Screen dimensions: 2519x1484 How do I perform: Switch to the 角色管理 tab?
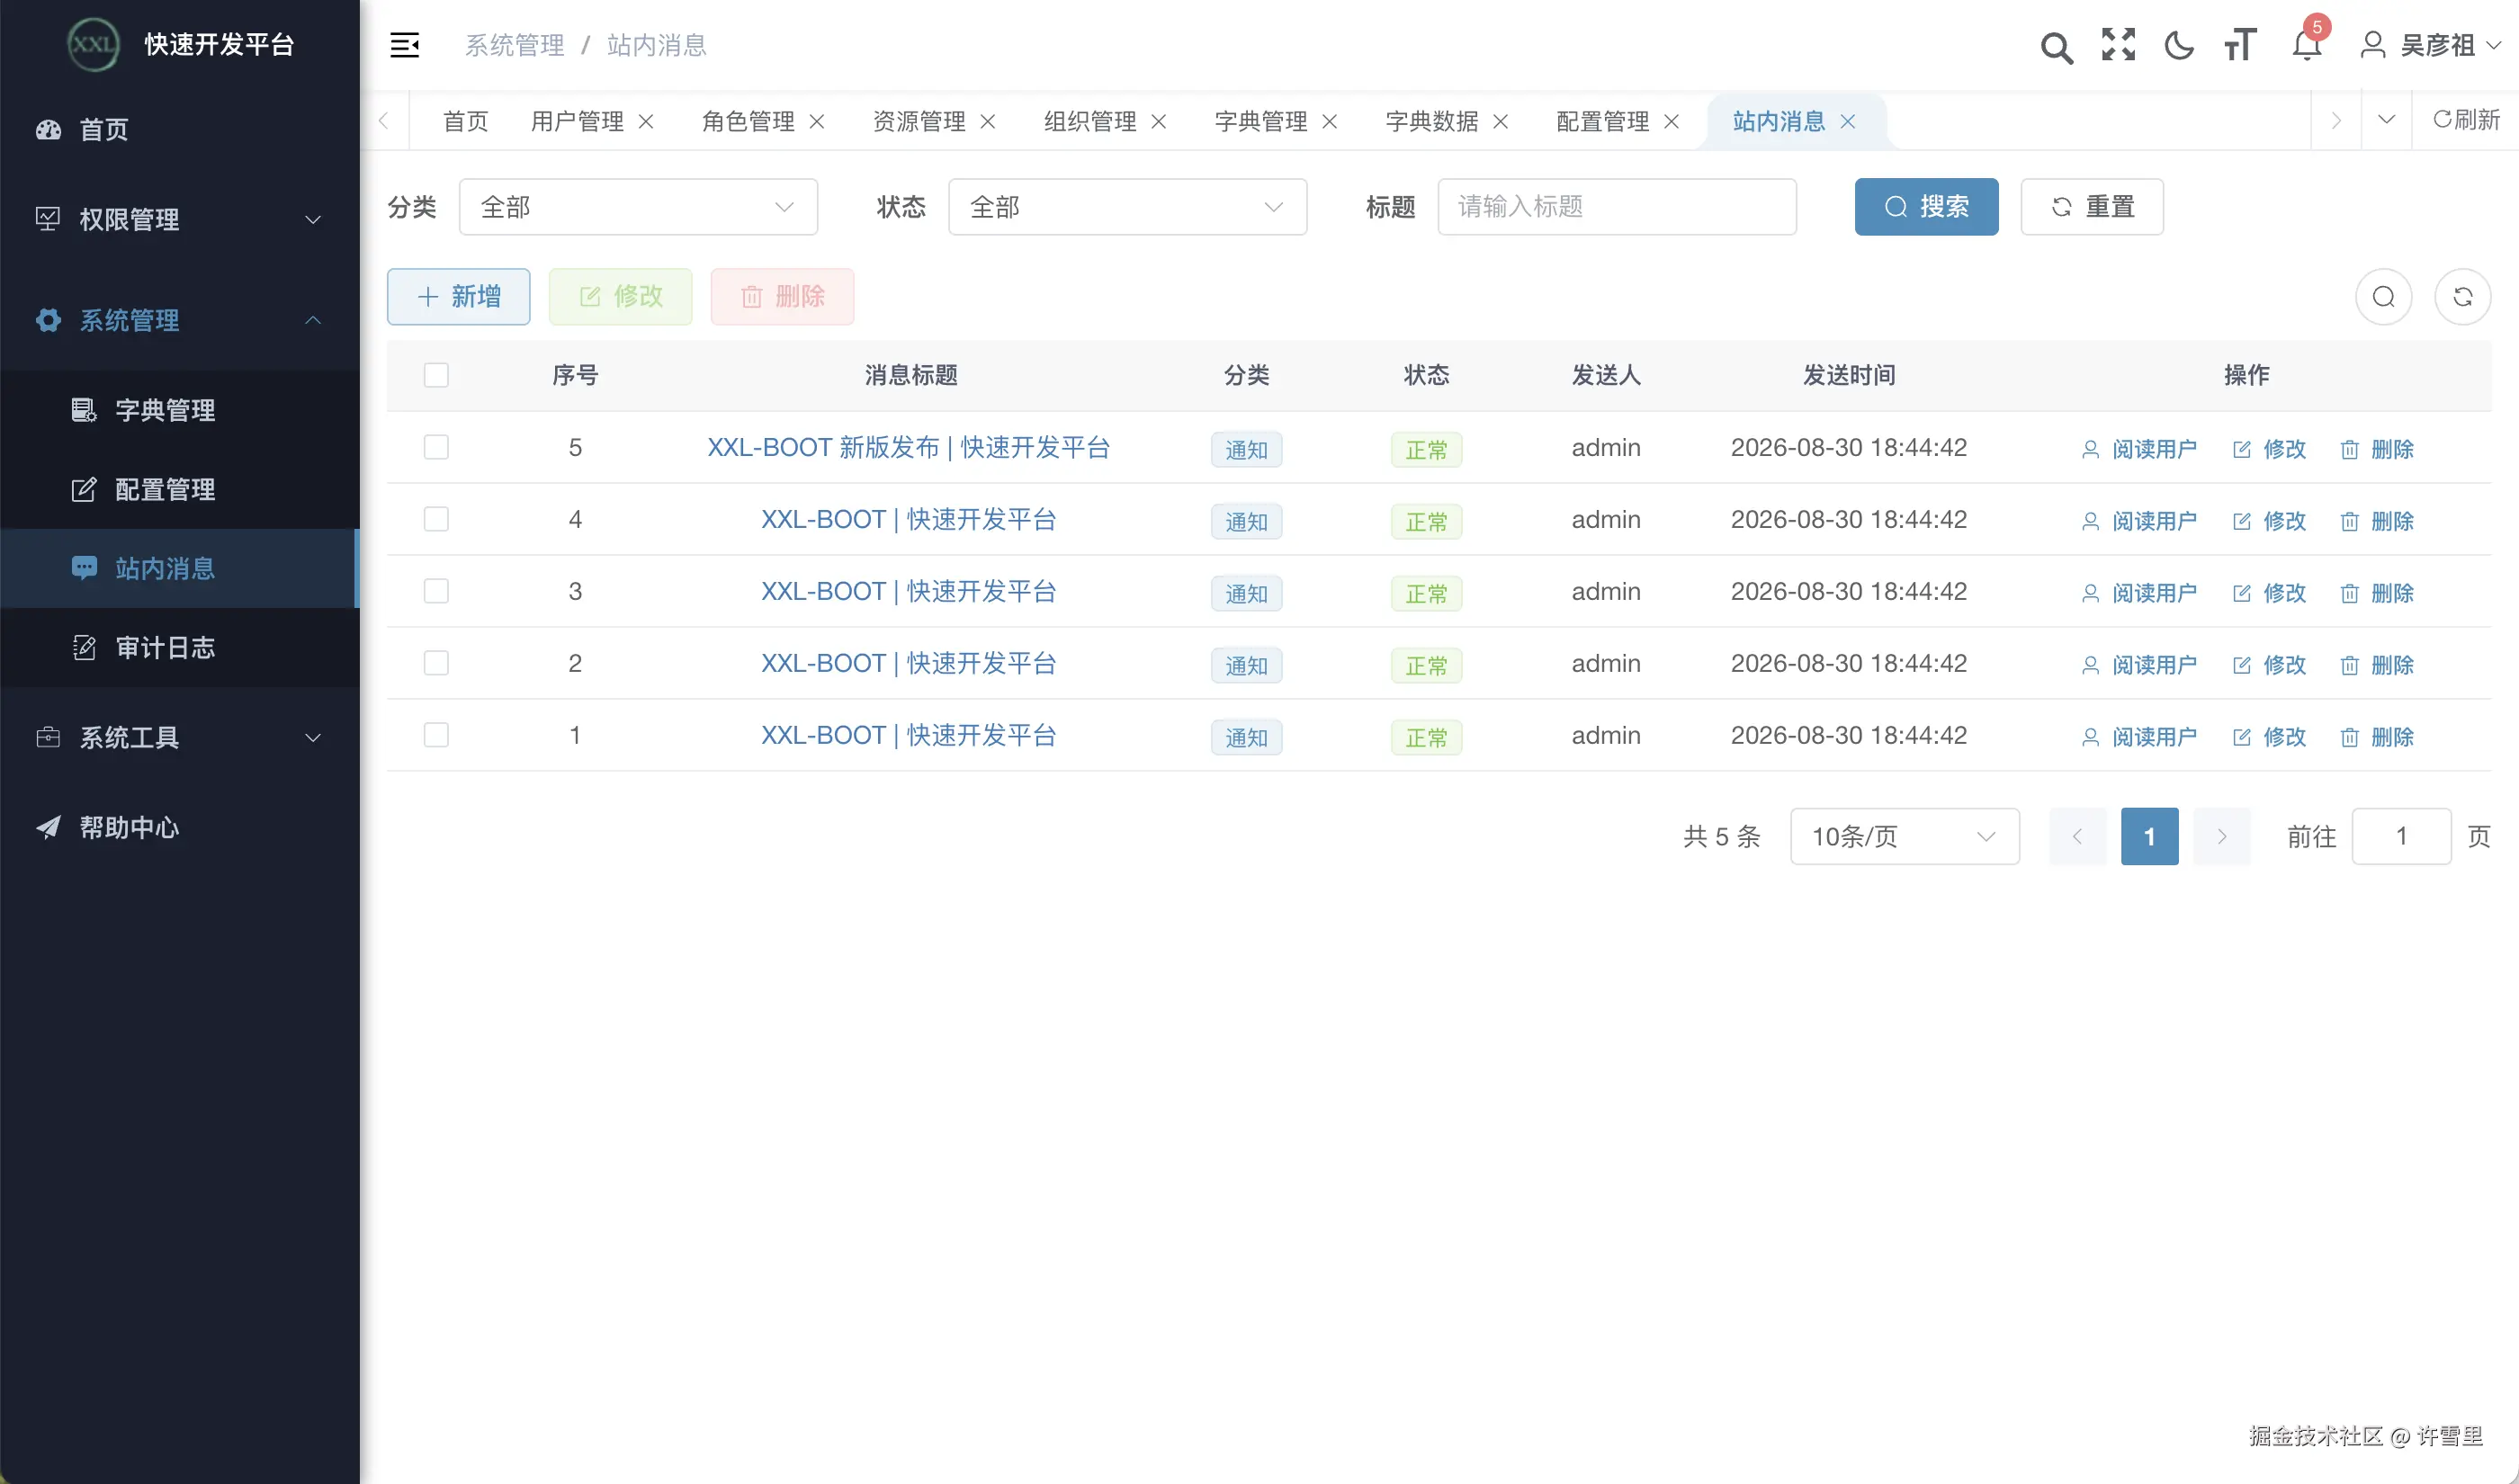coord(748,121)
